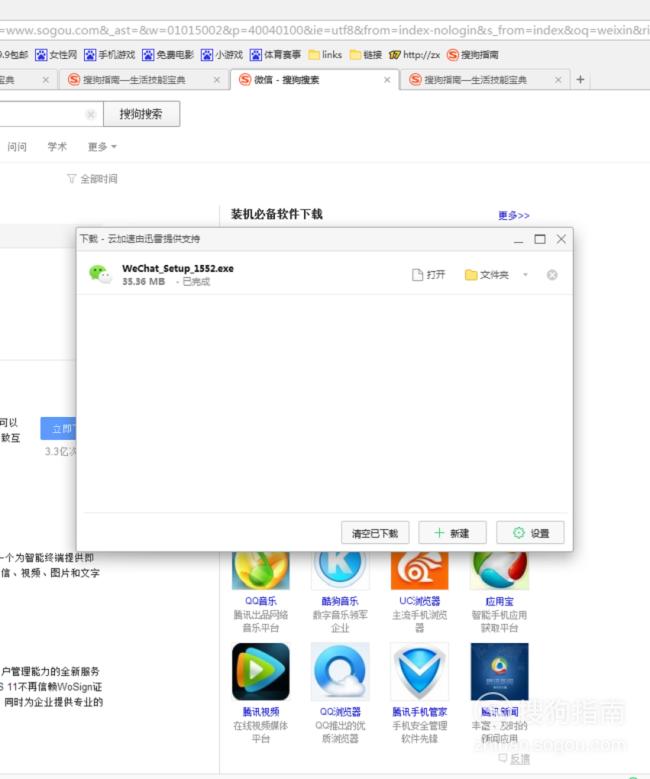Click the 腾讯视频 app icon
This screenshot has width=650, height=779.
click(x=260, y=671)
